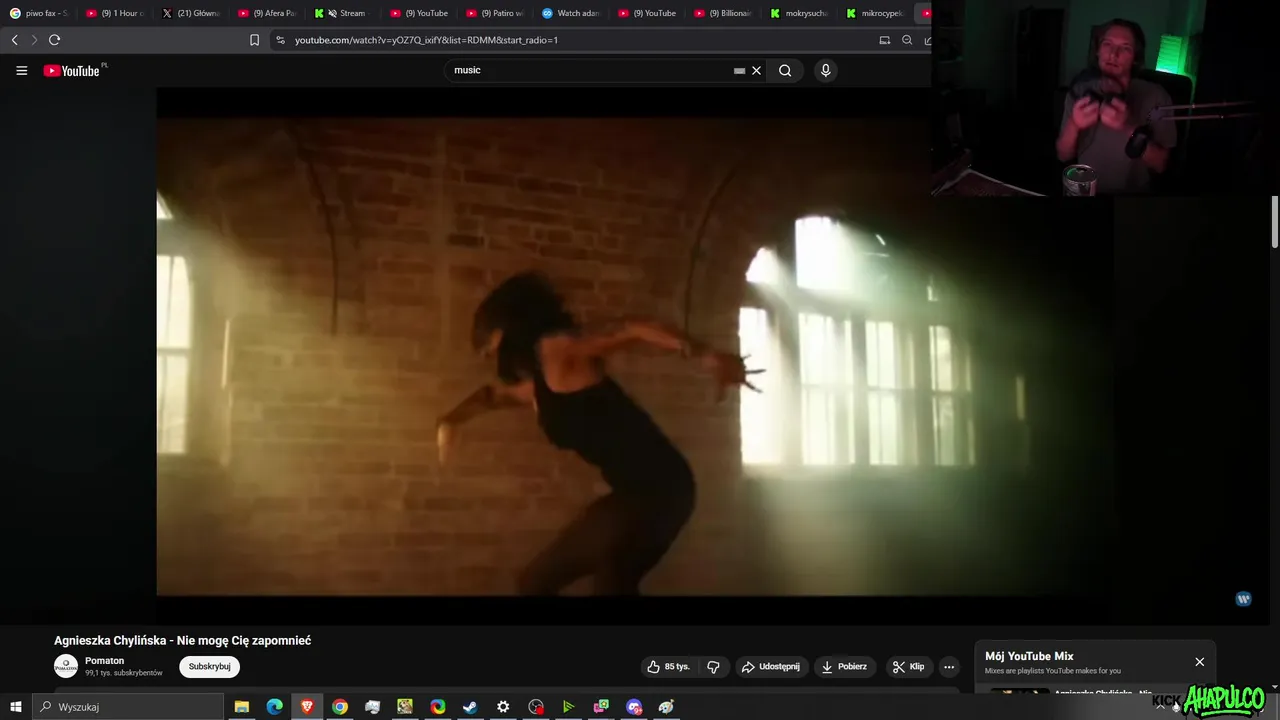Viewport: 1280px width, 720px height.
Task: Open Steam from the taskbar
Action: 470,707
